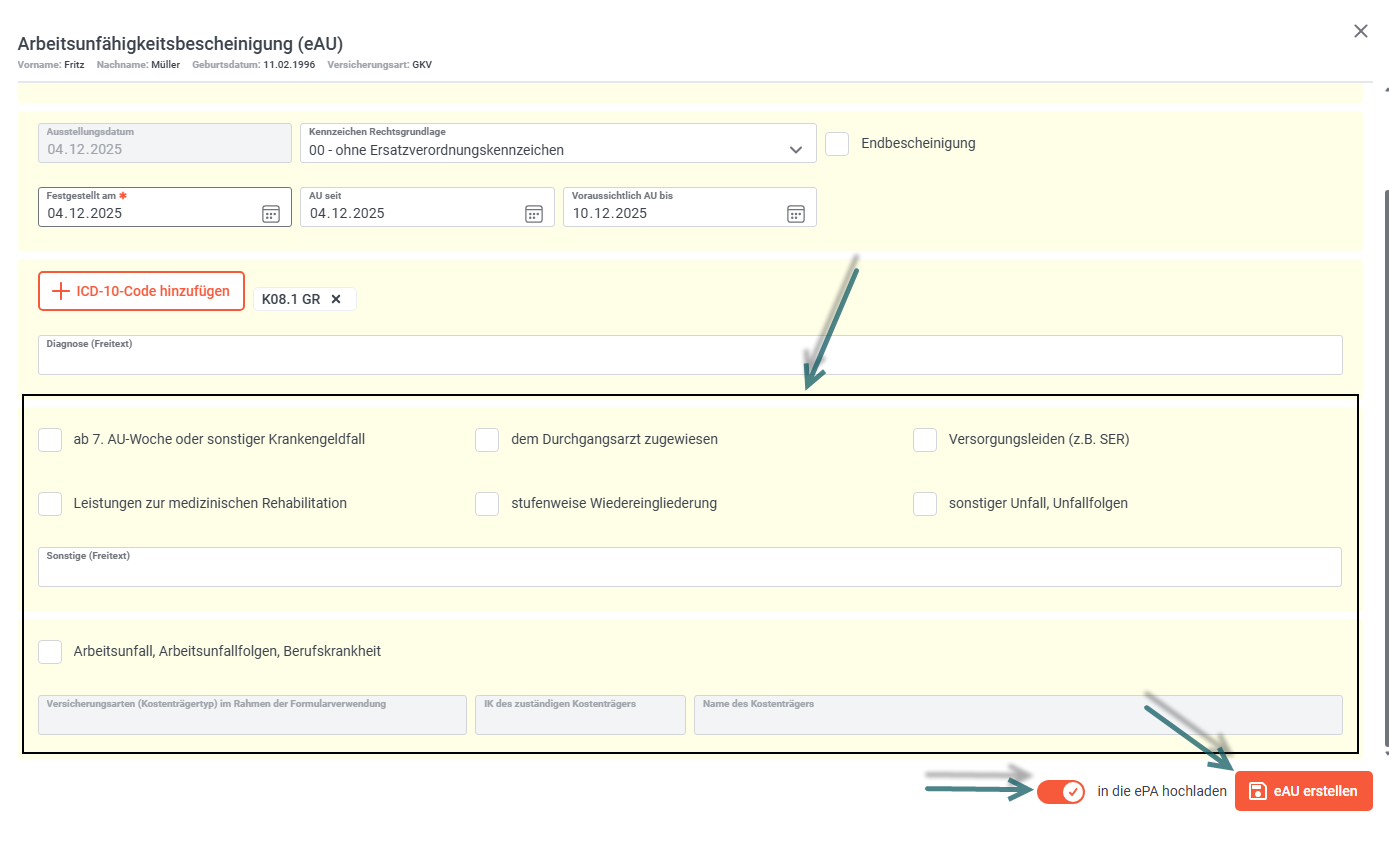This screenshot has width=1389, height=841.
Task: Select Versorgungsleiden (z.B. SER) checkbox
Action: (925, 439)
